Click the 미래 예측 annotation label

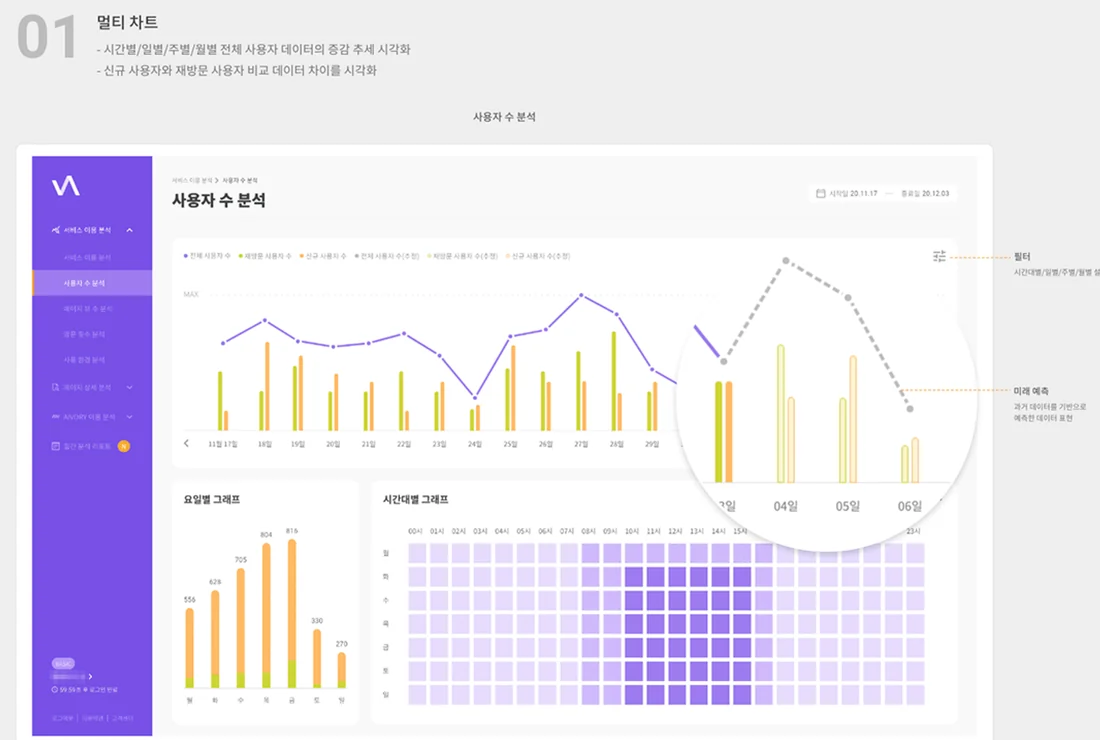(1031, 391)
